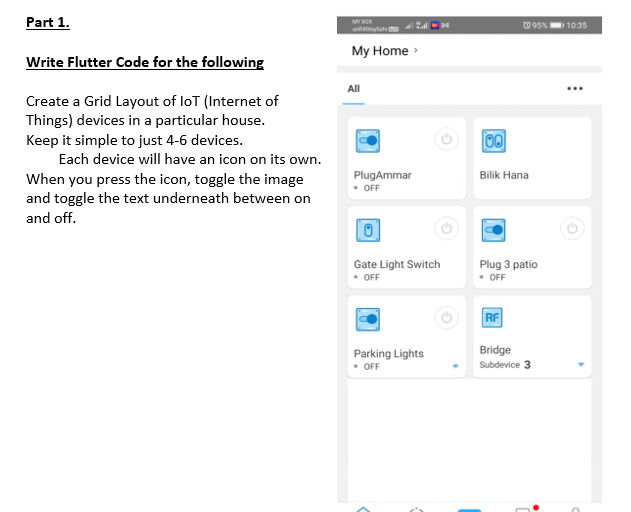Open the My Home chevron selector

coord(416,50)
